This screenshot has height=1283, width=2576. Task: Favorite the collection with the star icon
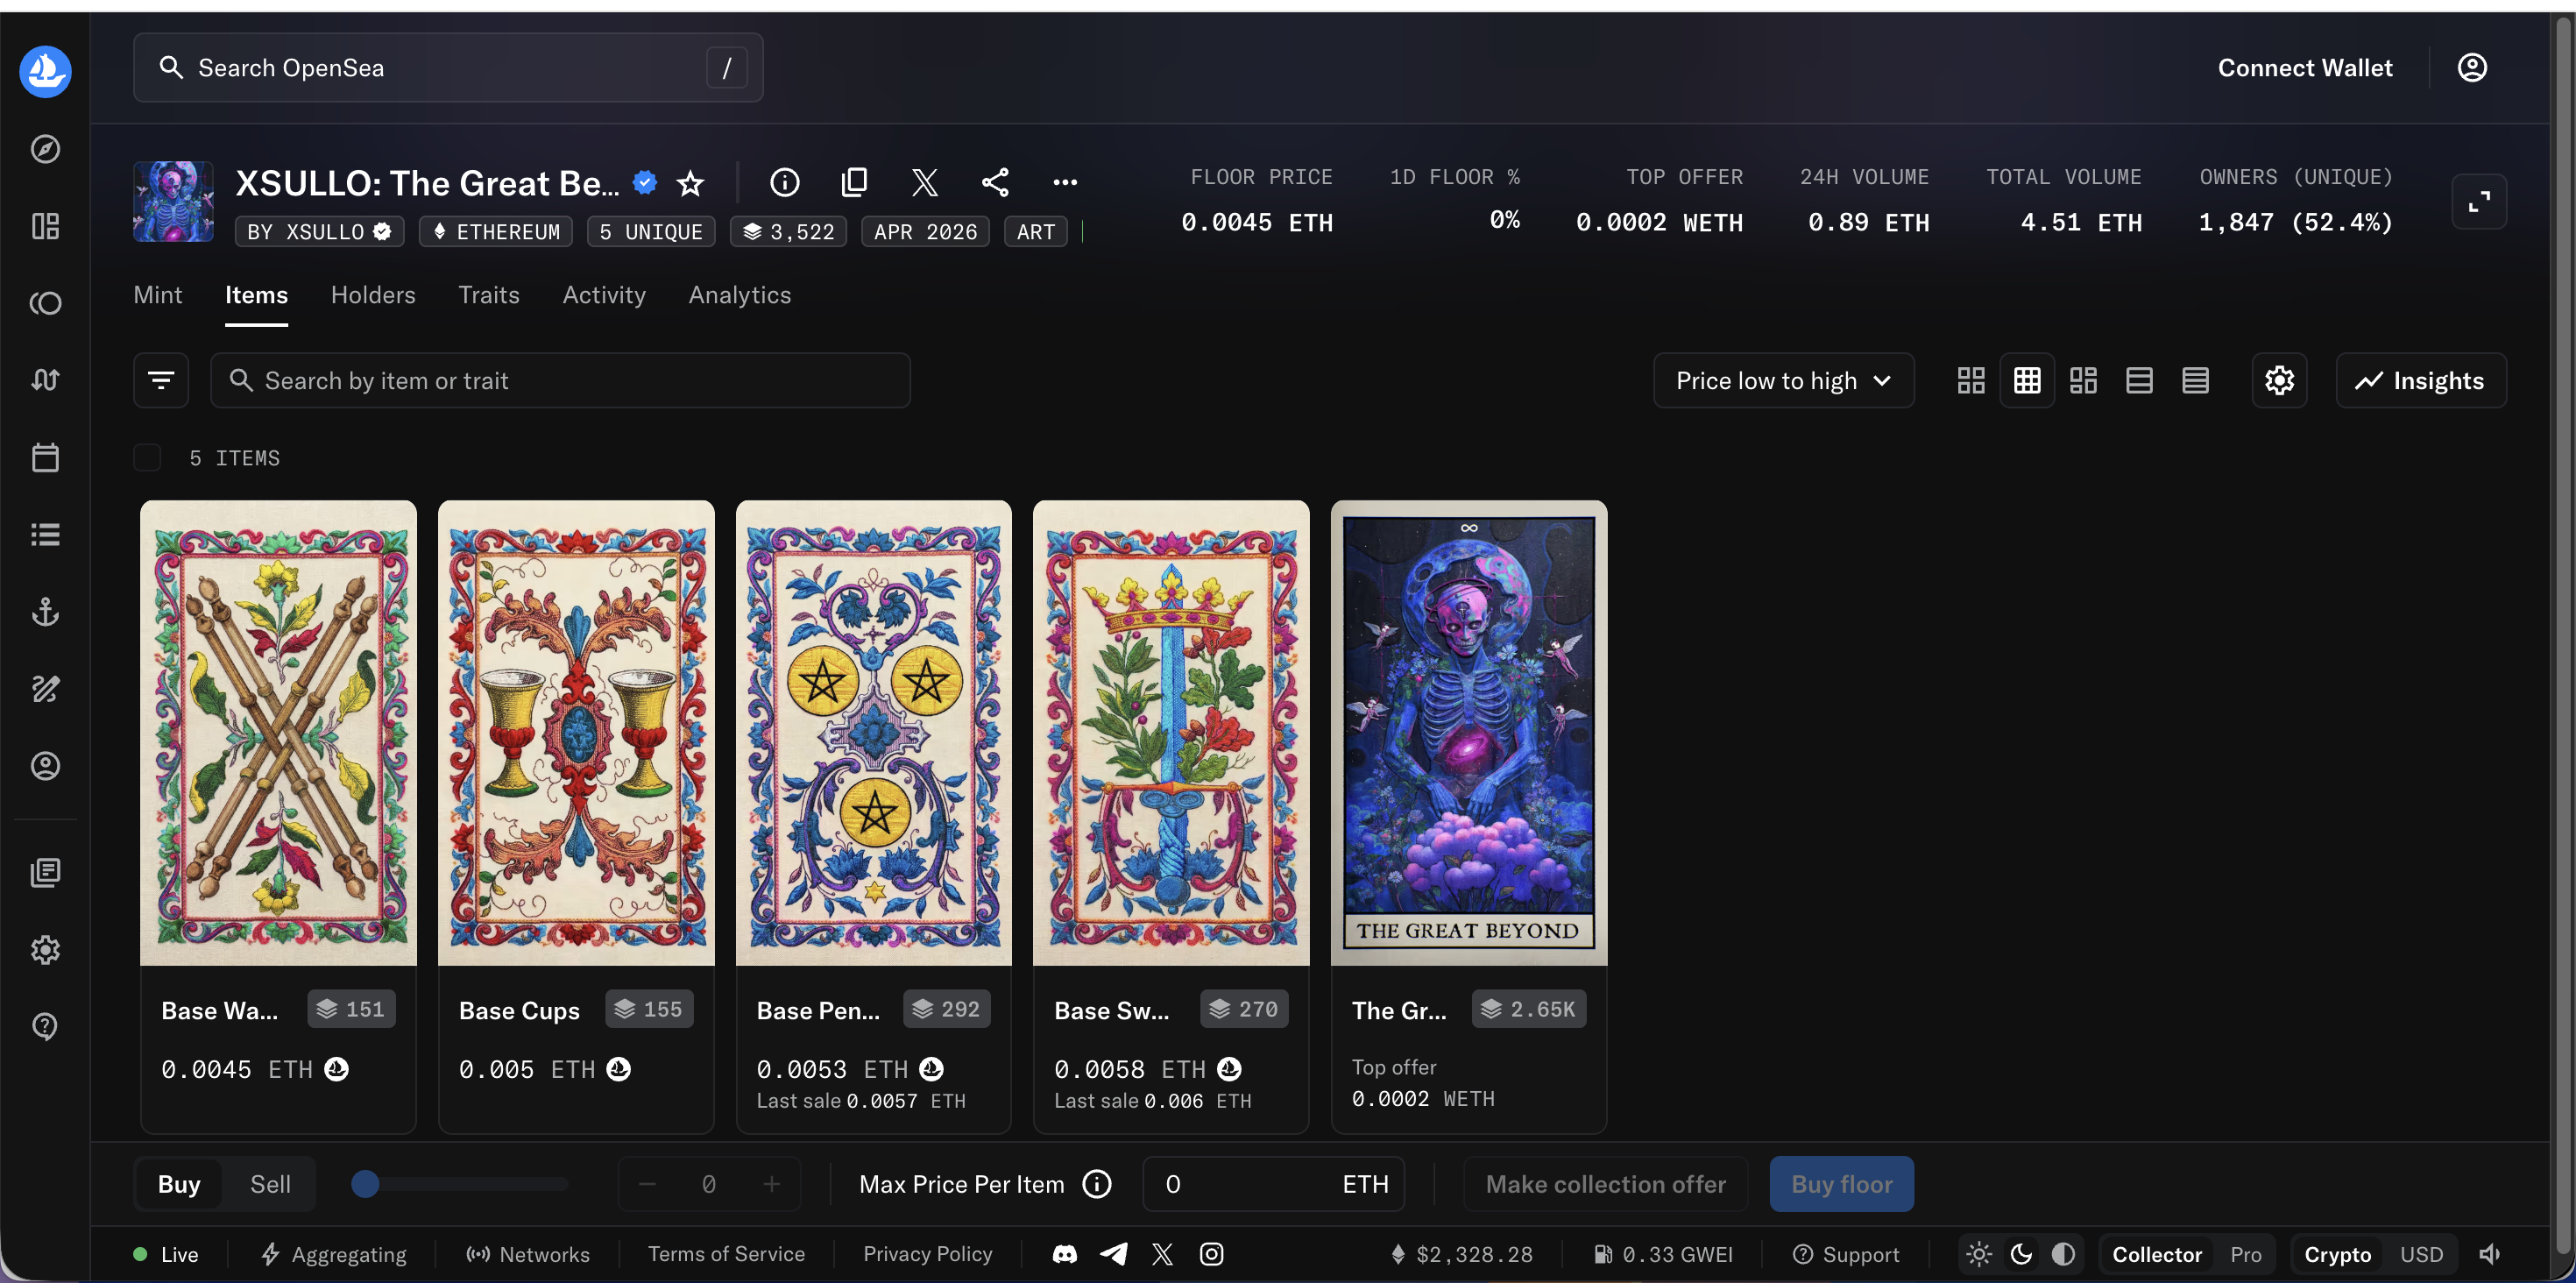(690, 183)
